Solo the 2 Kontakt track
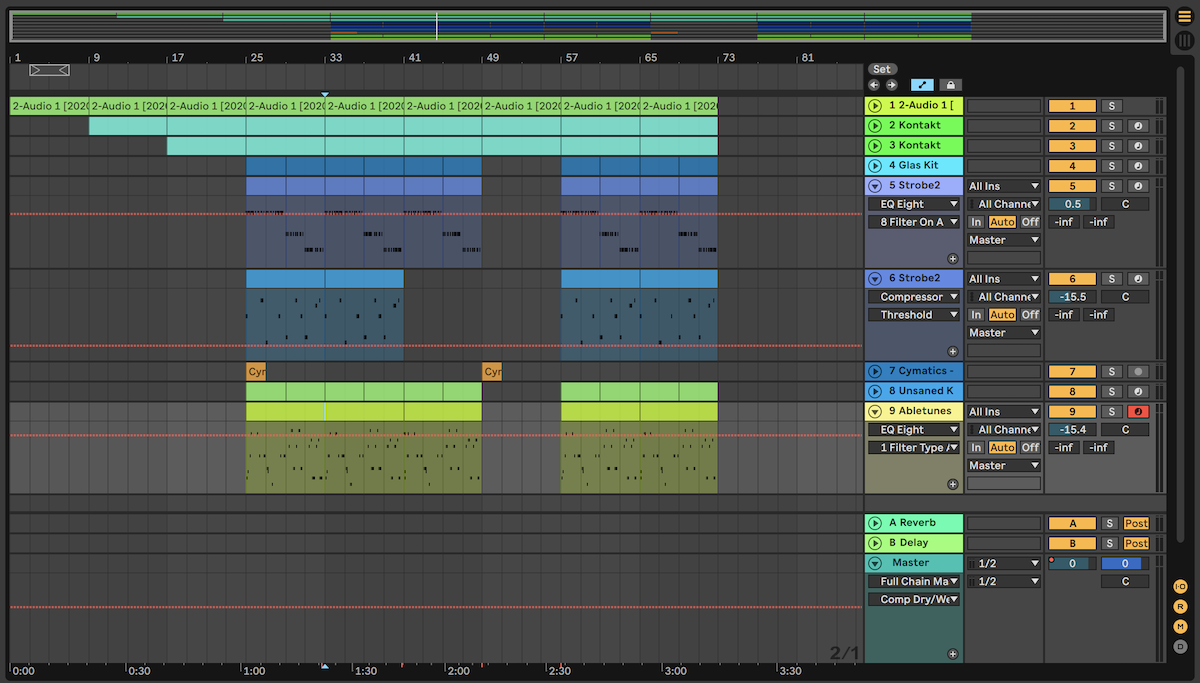The width and height of the screenshot is (1200, 683). [x=1110, y=126]
